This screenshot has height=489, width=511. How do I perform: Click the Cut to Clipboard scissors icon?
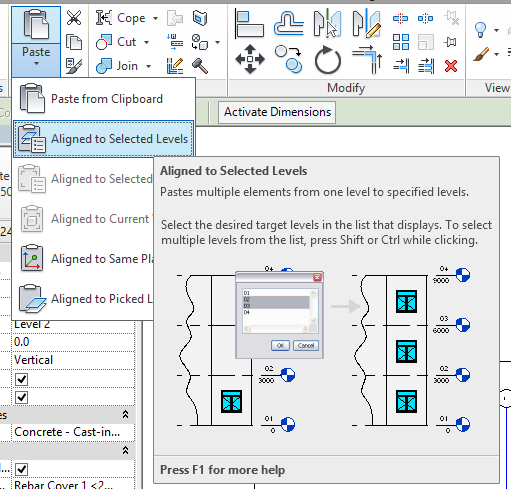(74, 18)
